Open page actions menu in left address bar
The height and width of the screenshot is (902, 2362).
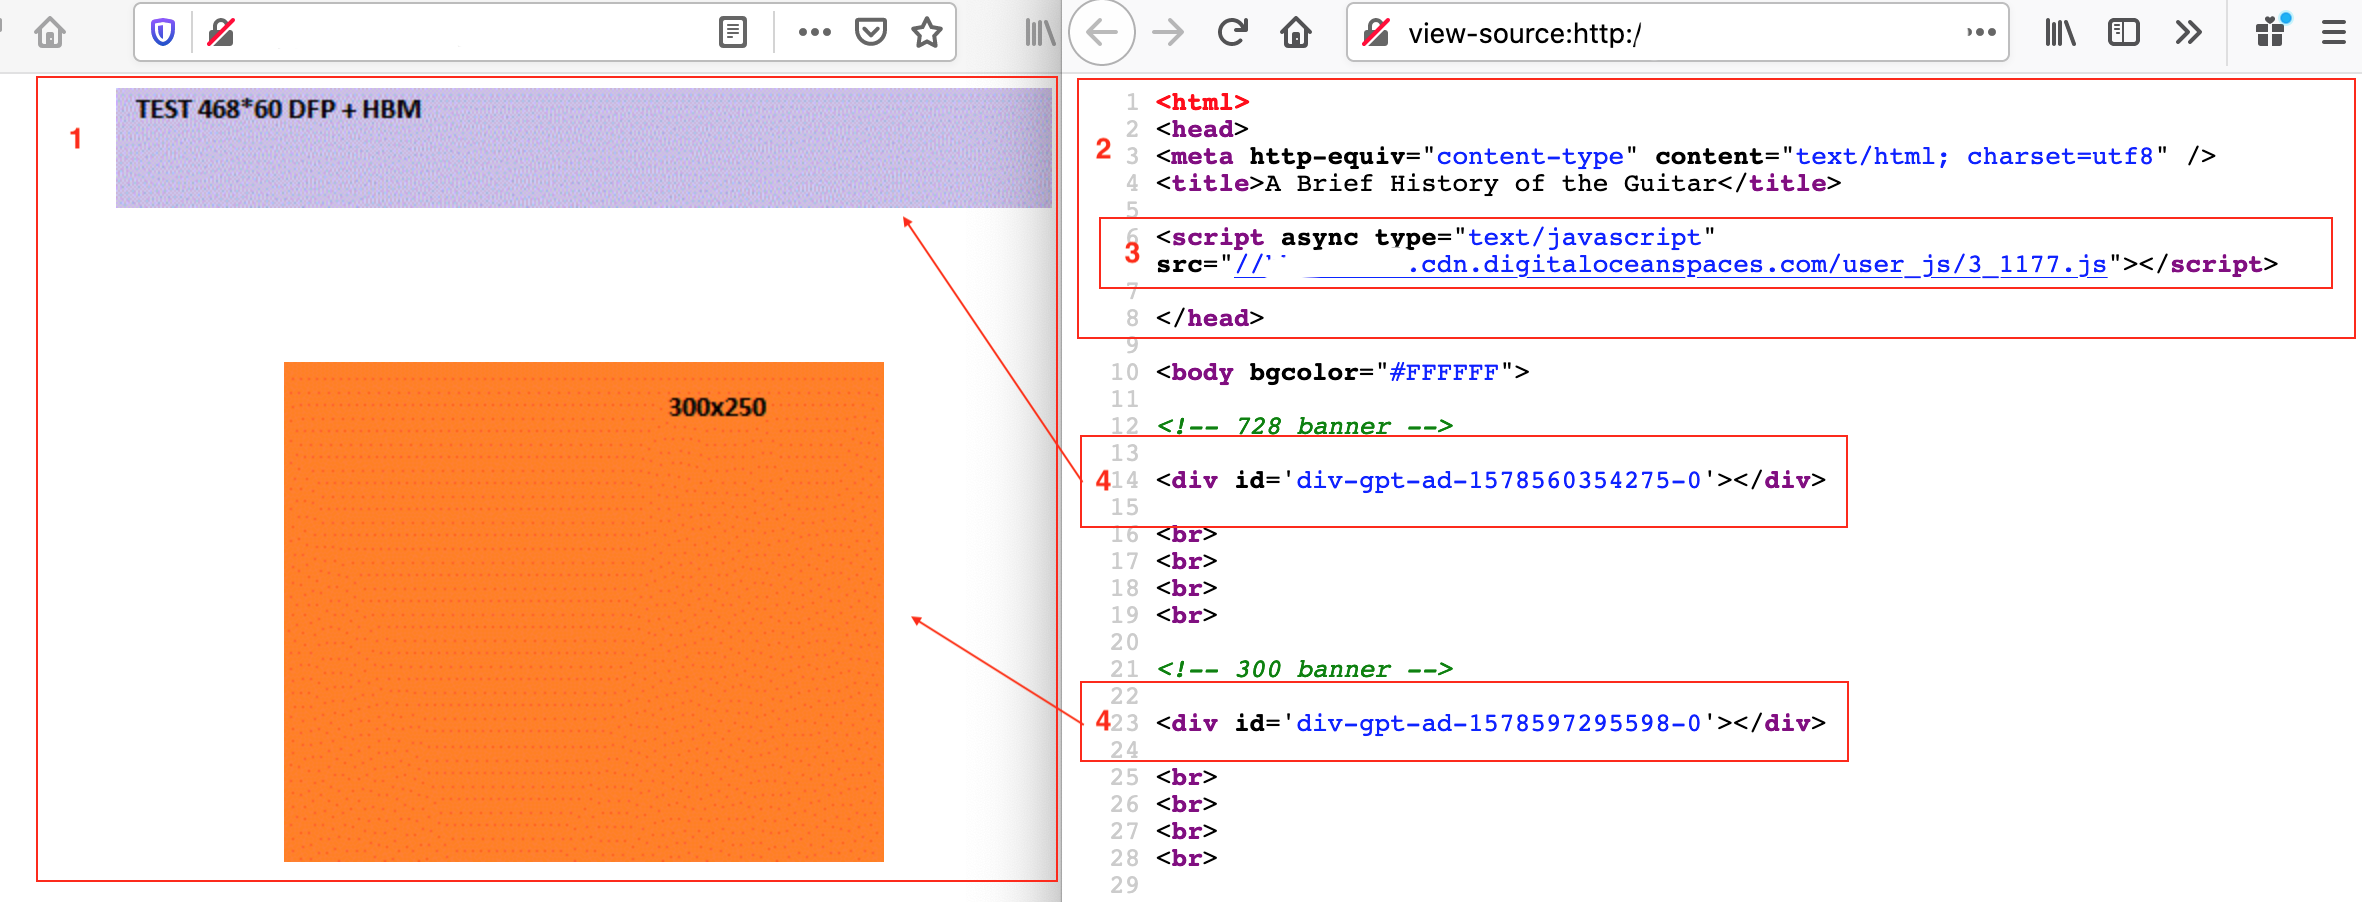point(814,33)
